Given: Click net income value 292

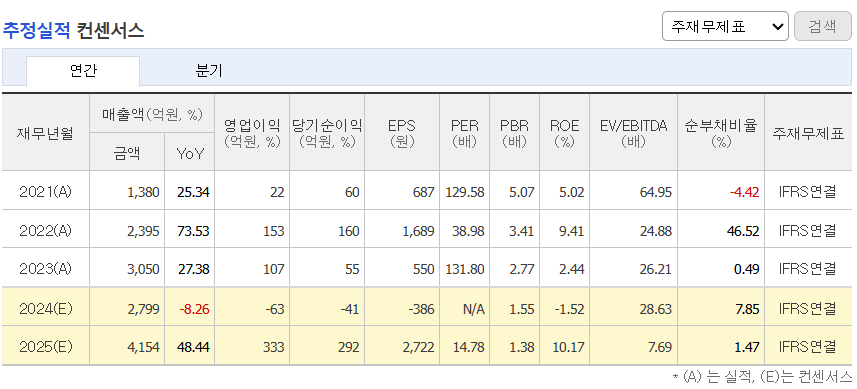Looking at the screenshot, I should [349, 347].
